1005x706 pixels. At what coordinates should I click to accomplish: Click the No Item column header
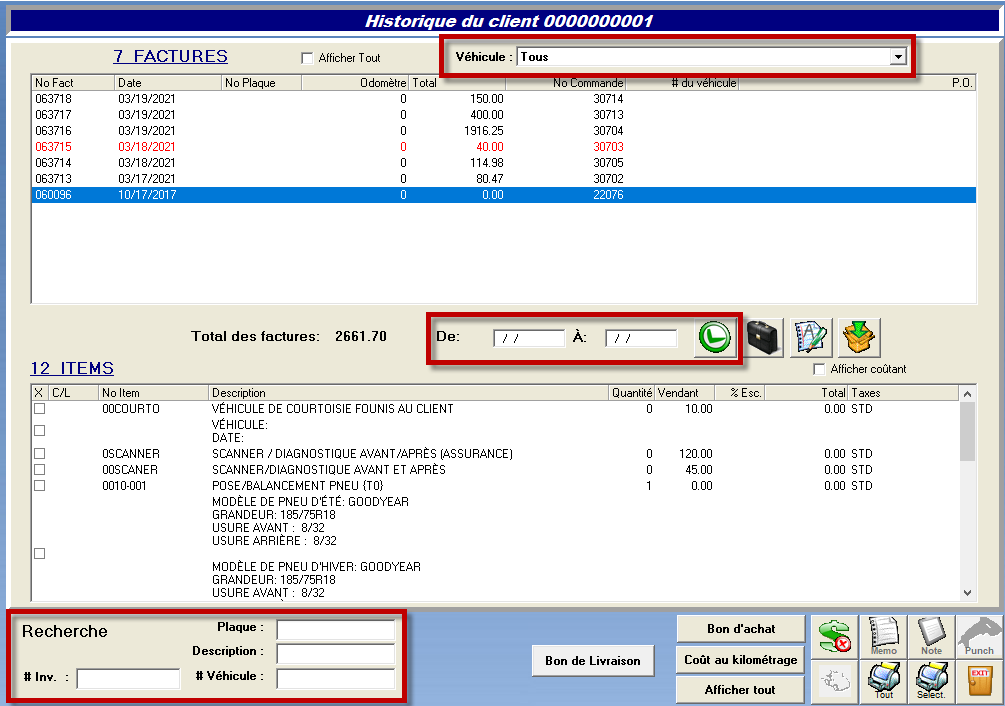pos(153,393)
